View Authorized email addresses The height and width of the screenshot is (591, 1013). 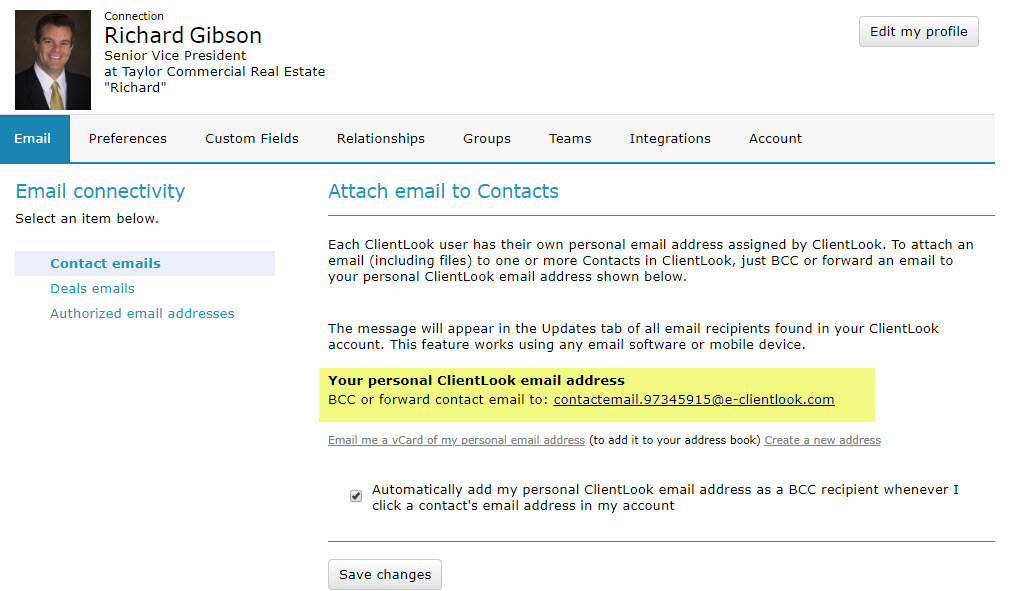click(x=142, y=313)
